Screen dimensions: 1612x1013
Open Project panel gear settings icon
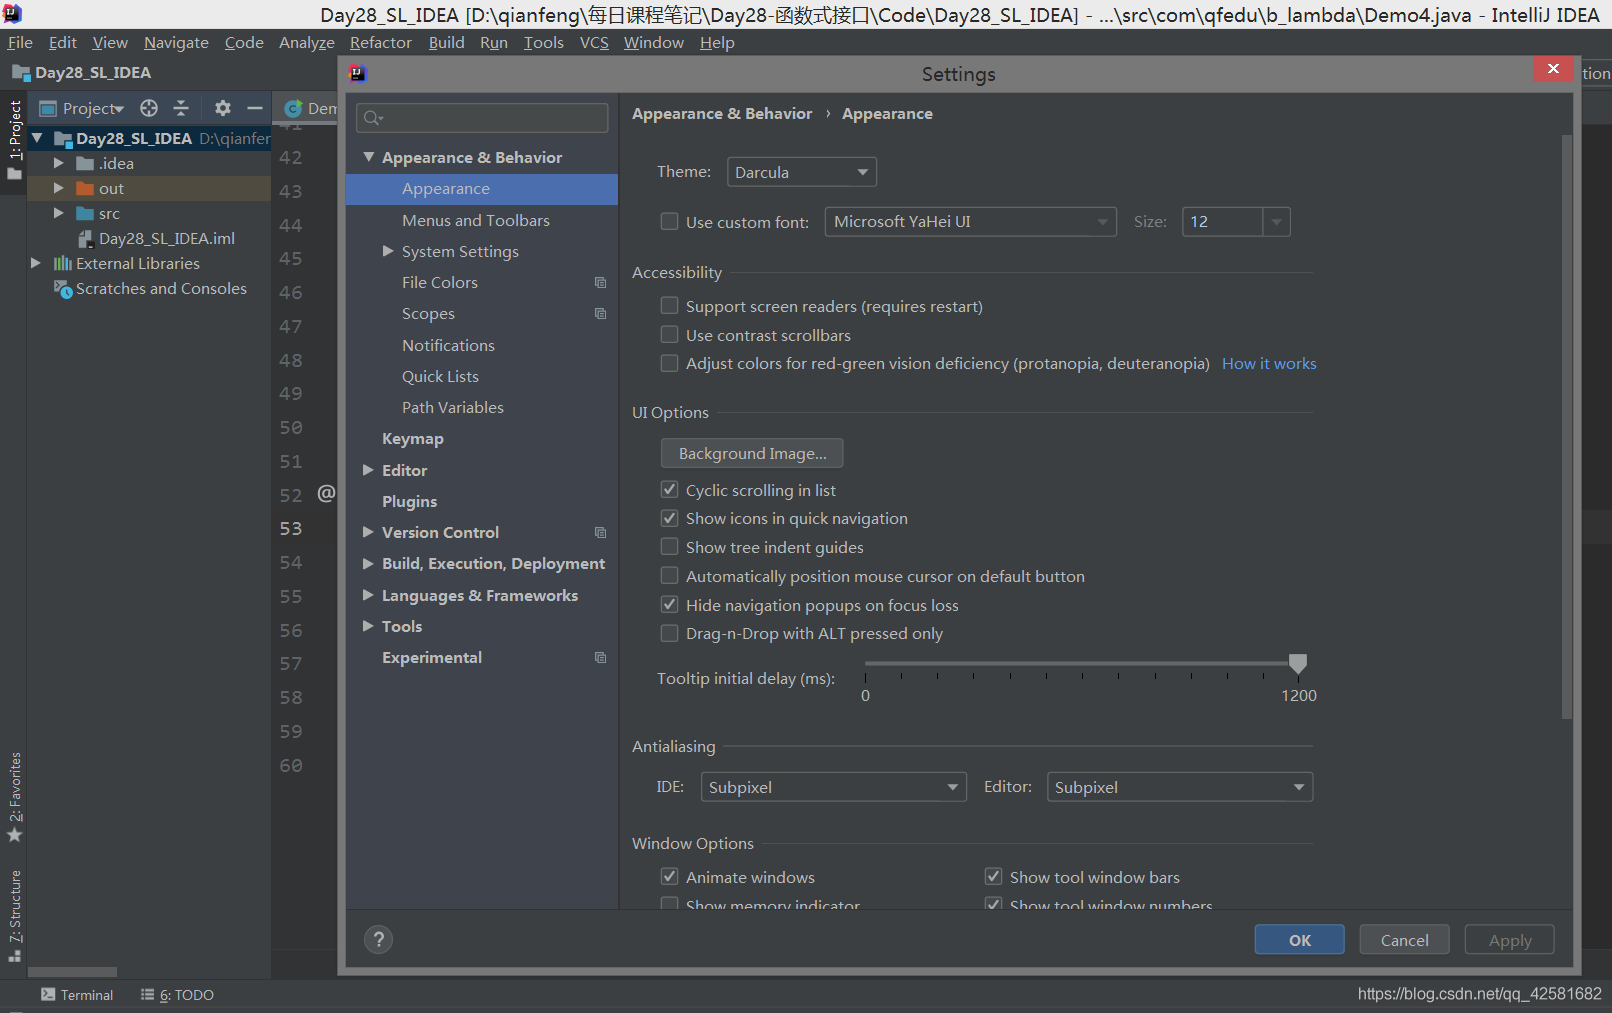pos(223,108)
